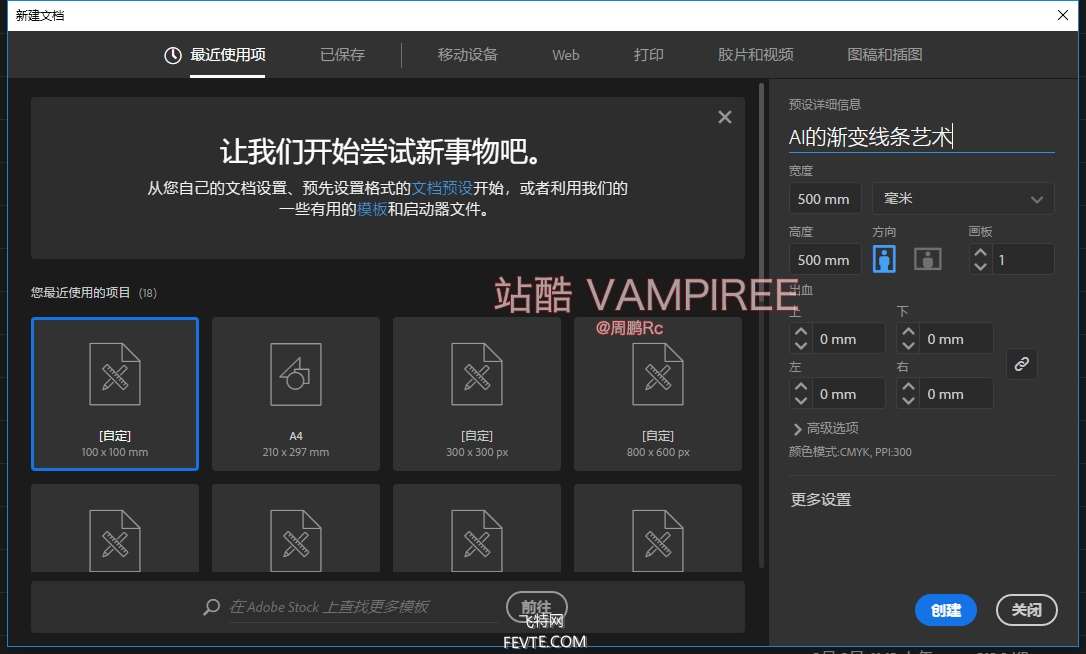
Task: Increase the bottom (下) bleed value
Action: 908,332
